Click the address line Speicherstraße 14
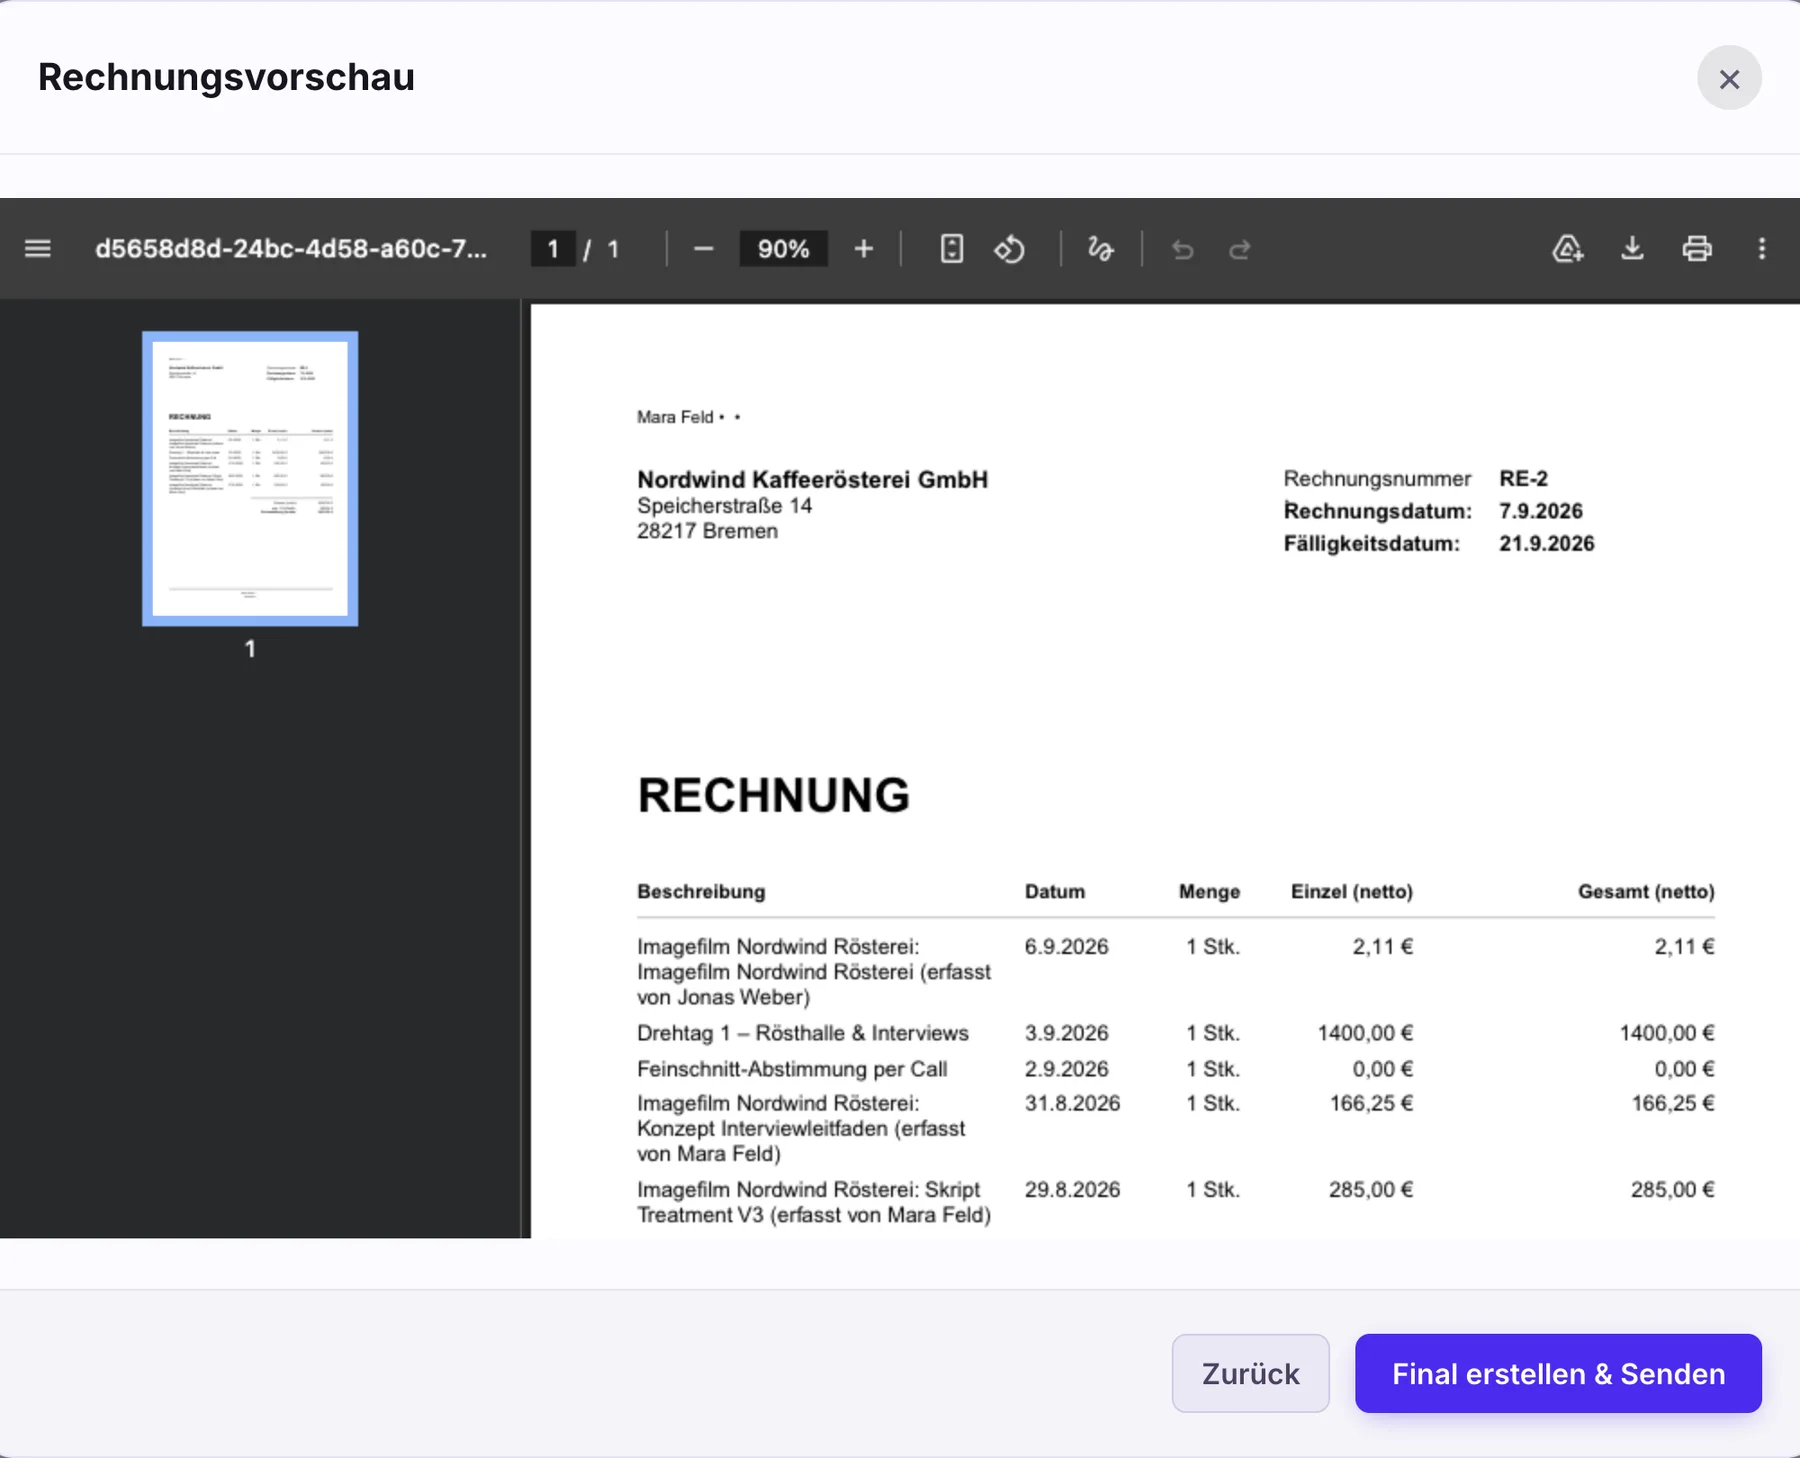 tap(724, 506)
